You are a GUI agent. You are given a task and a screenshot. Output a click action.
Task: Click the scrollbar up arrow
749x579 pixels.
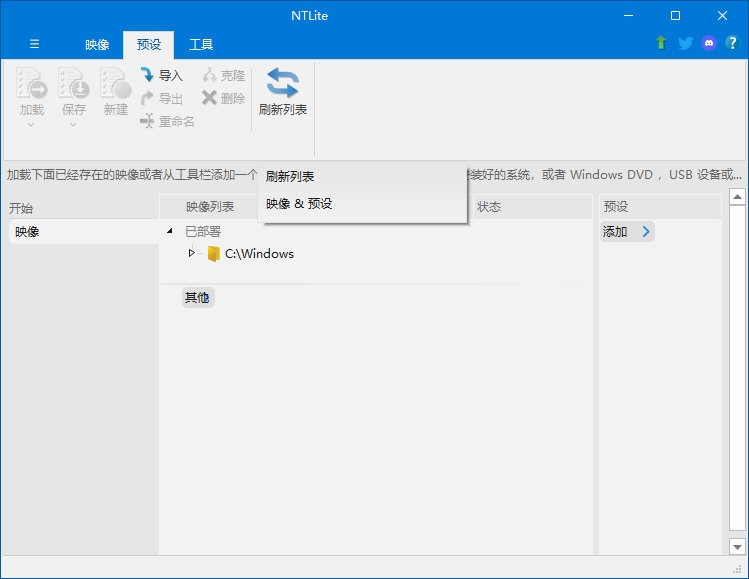(737, 196)
